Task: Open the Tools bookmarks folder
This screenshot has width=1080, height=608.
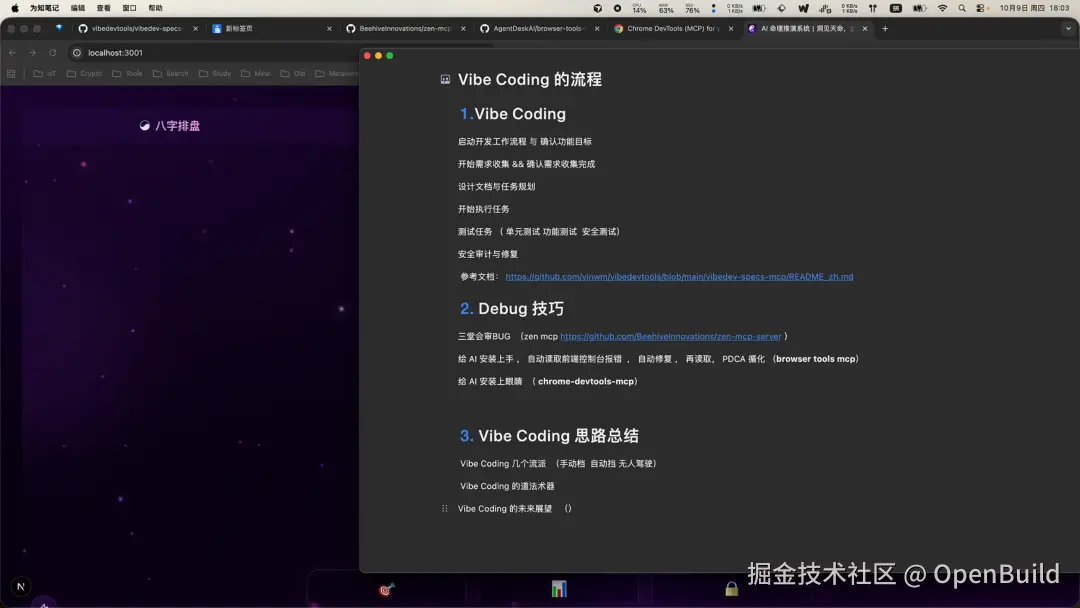Action: [x=127, y=74]
